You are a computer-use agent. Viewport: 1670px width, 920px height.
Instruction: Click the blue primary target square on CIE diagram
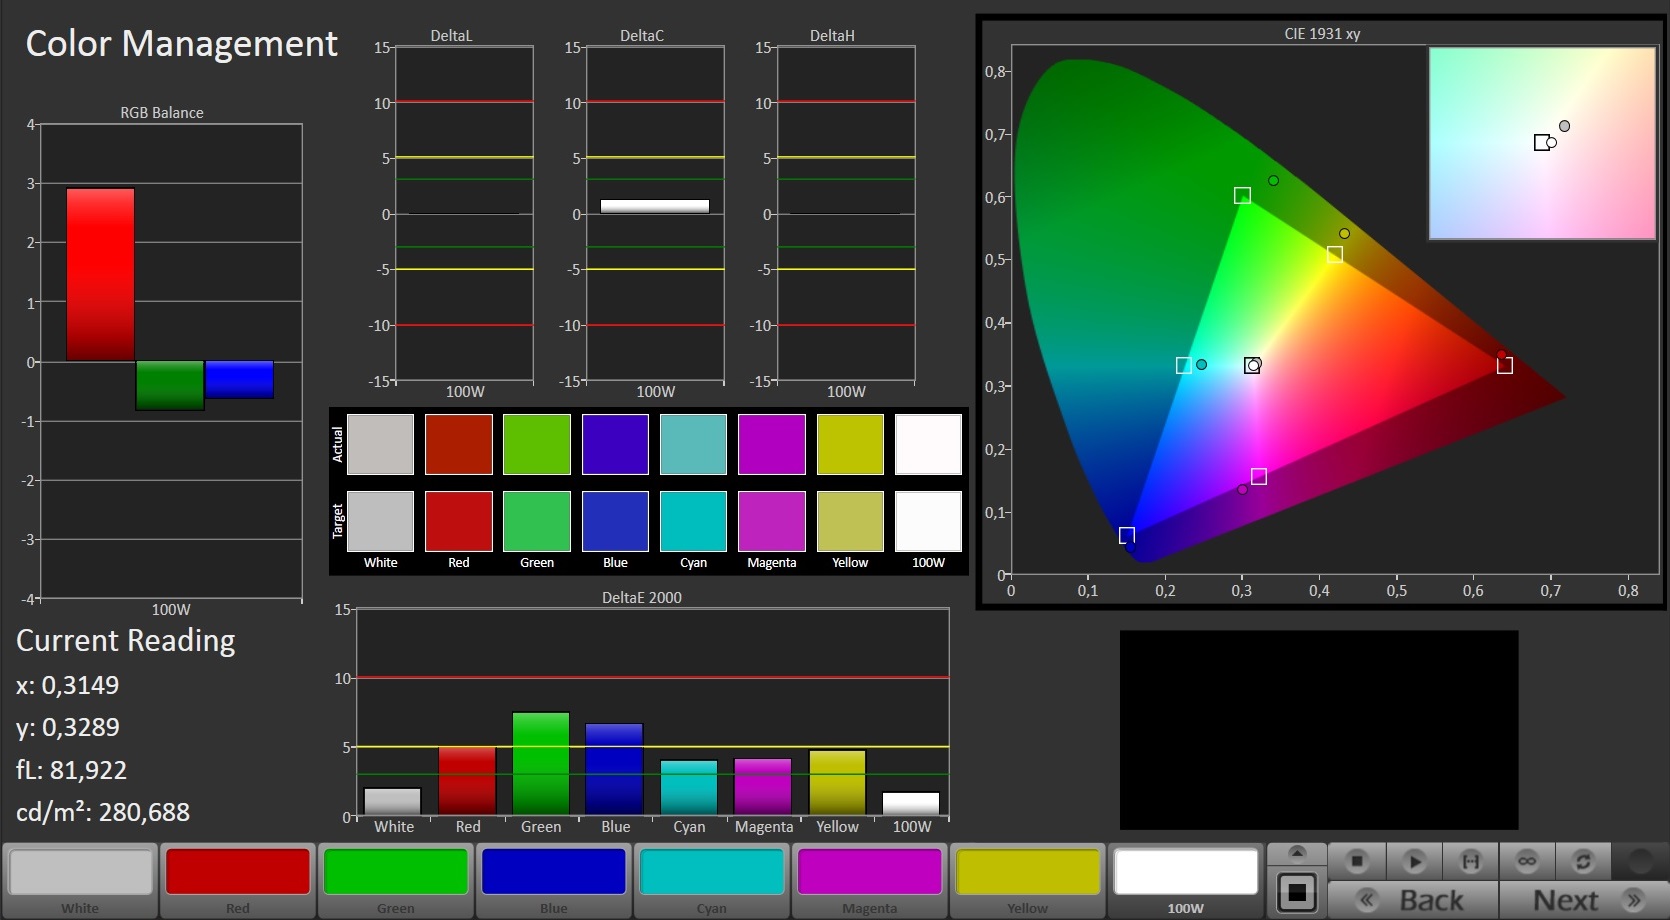tap(1127, 535)
